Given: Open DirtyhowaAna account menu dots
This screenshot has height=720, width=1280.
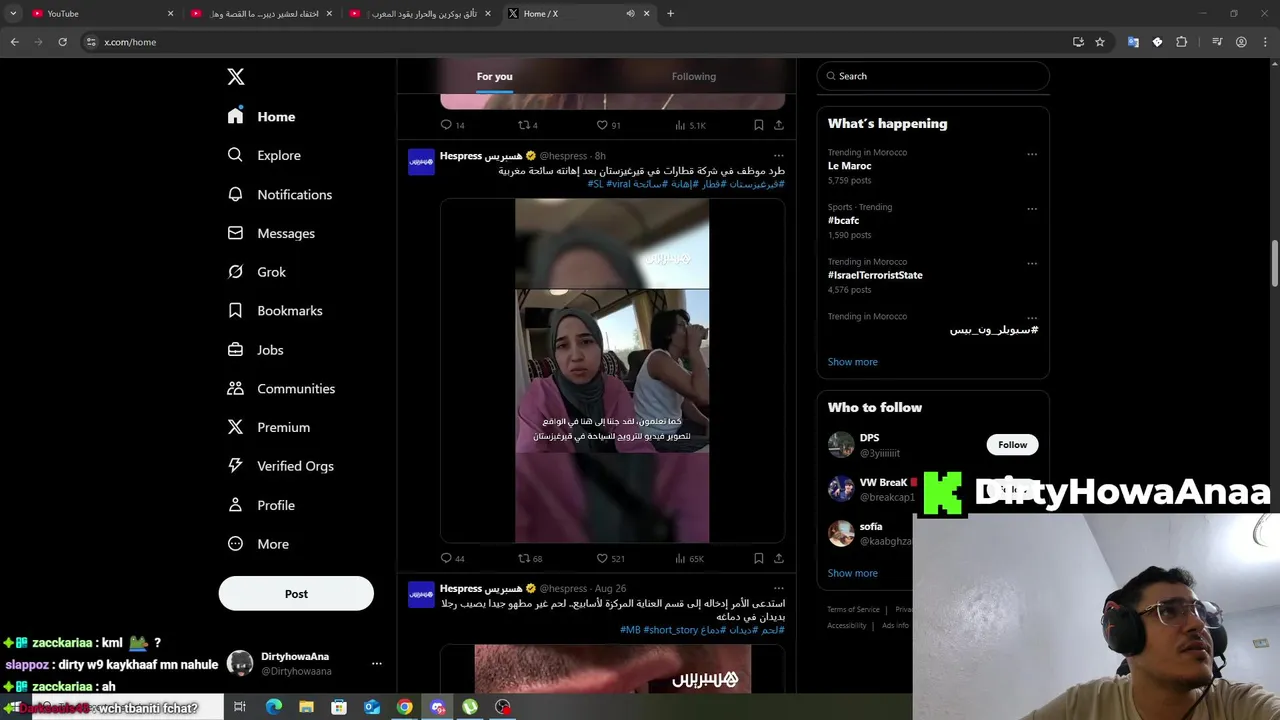Looking at the screenshot, I should click(376, 663).
